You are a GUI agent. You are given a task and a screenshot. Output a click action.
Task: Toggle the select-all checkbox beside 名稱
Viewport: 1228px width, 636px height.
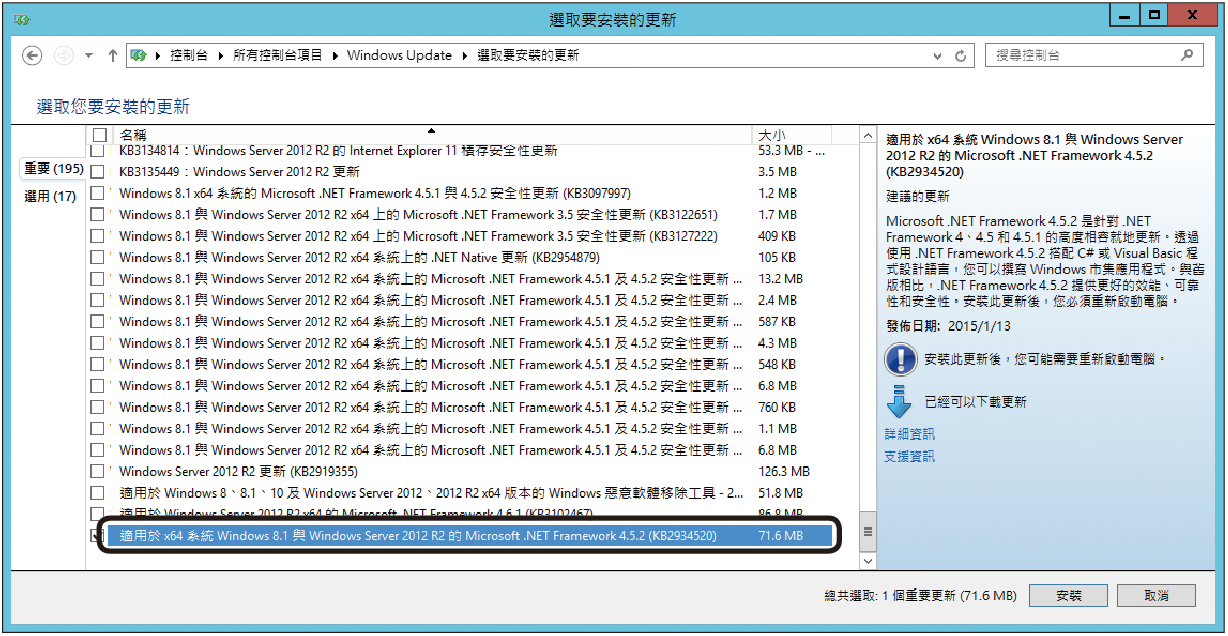click(99, 135)
